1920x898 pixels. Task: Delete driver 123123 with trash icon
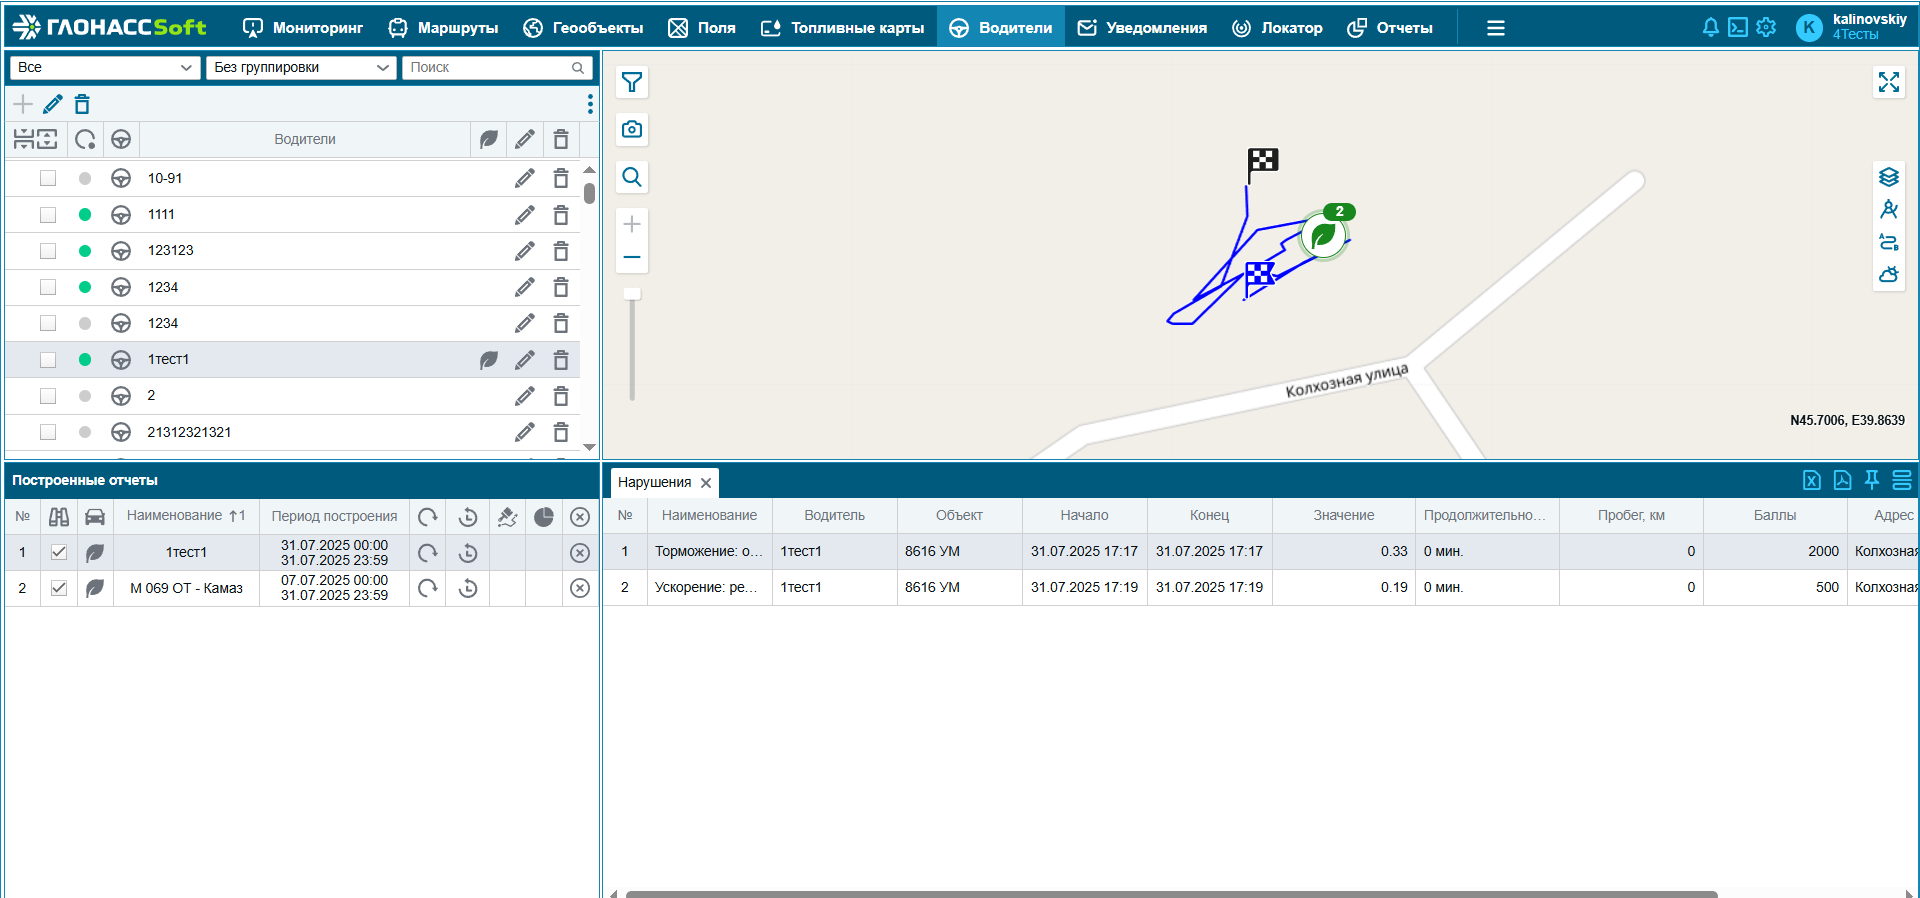(561, 251)
